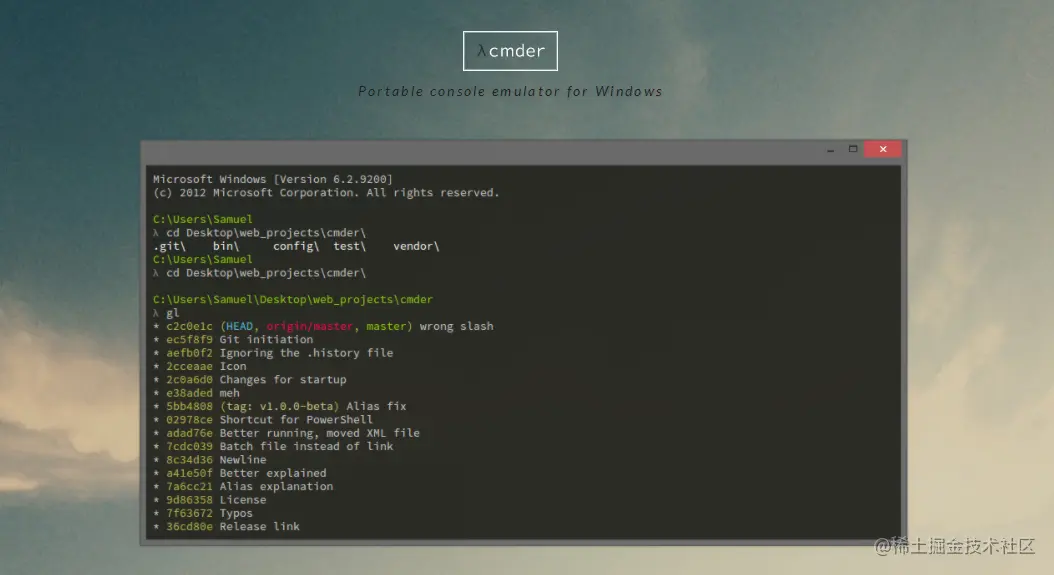Click commit hash c2c0e1c

pyautogui.click(x=189, y=326)
